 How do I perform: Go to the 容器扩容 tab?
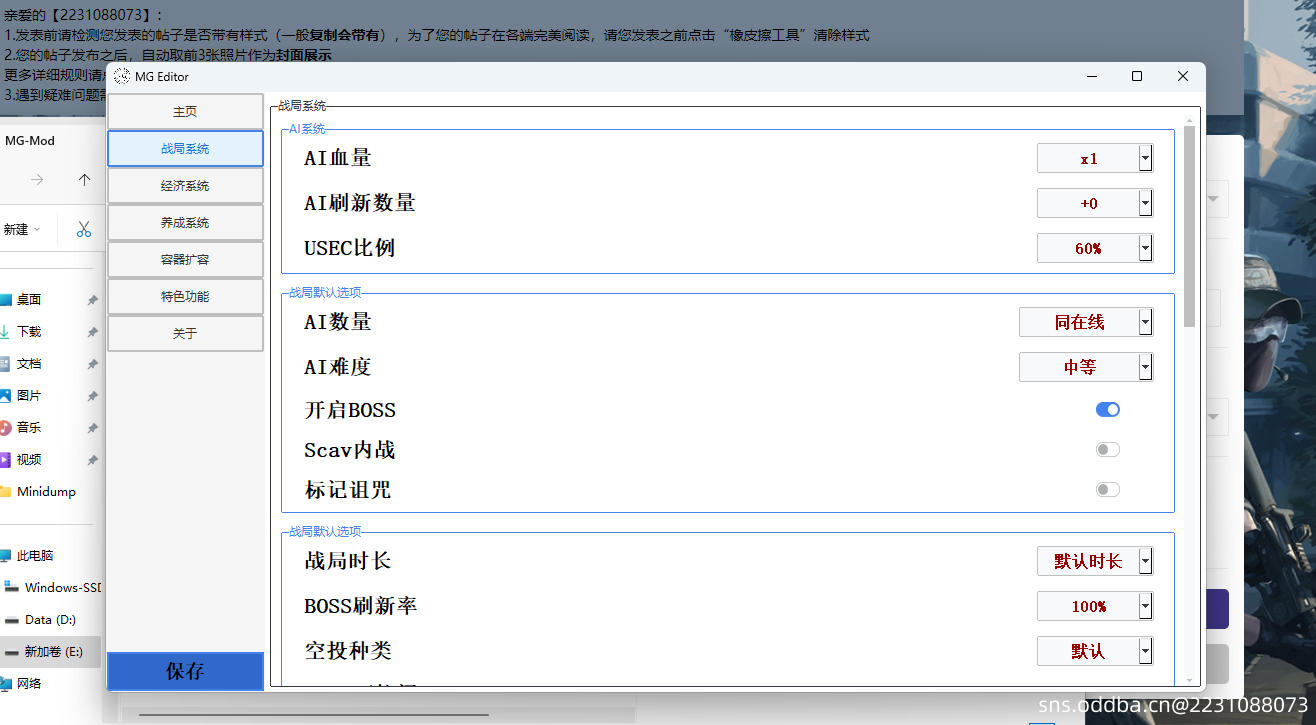(185, 259)
